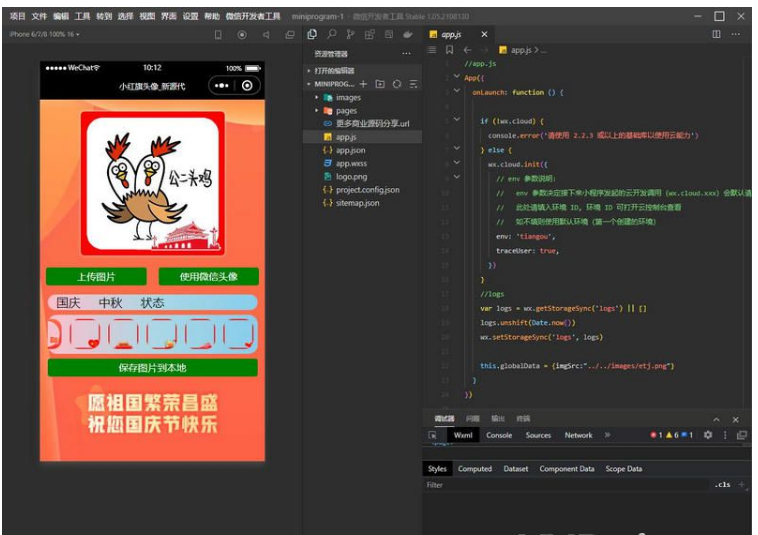758x535 pixels.
Task: Click the new file plus icon in explorer
Action: coord(363,84)
